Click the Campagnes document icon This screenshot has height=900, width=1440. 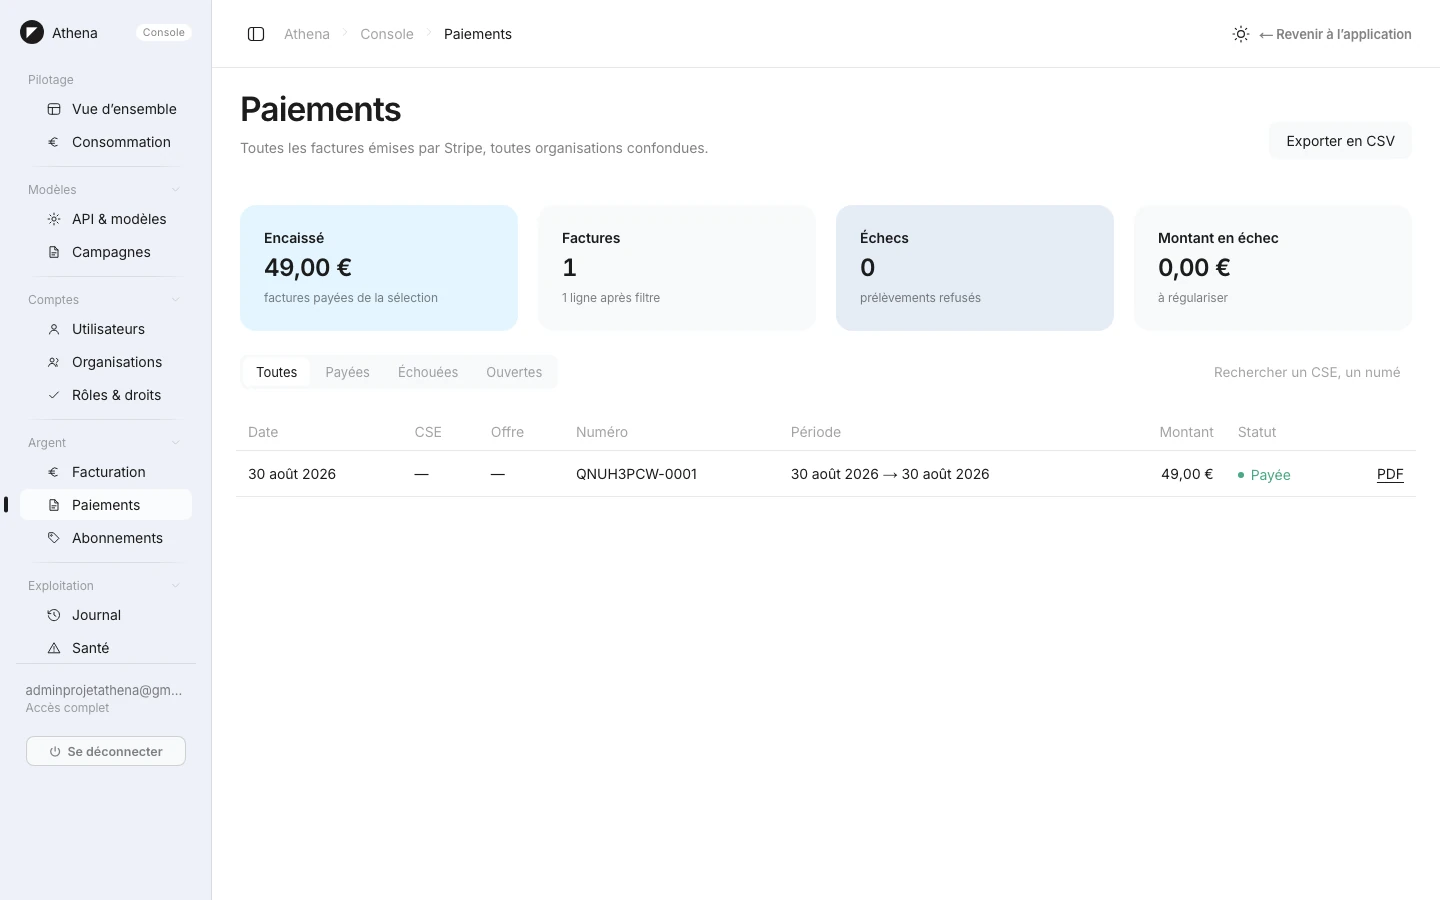pos(54,252)
